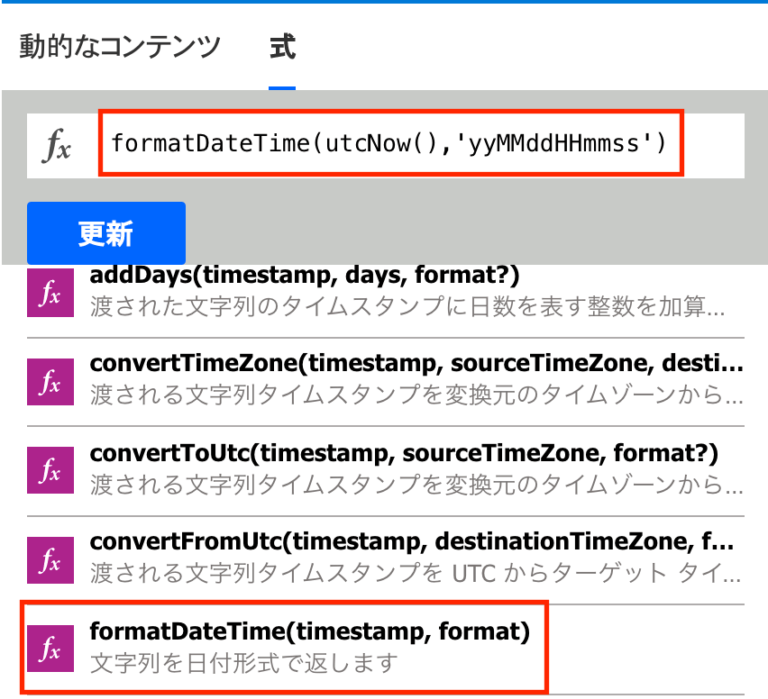Insert the addDays(timestamp, days, format?) function
The image size is (768, 699).
pyautogui.click(x=304, y=275)
